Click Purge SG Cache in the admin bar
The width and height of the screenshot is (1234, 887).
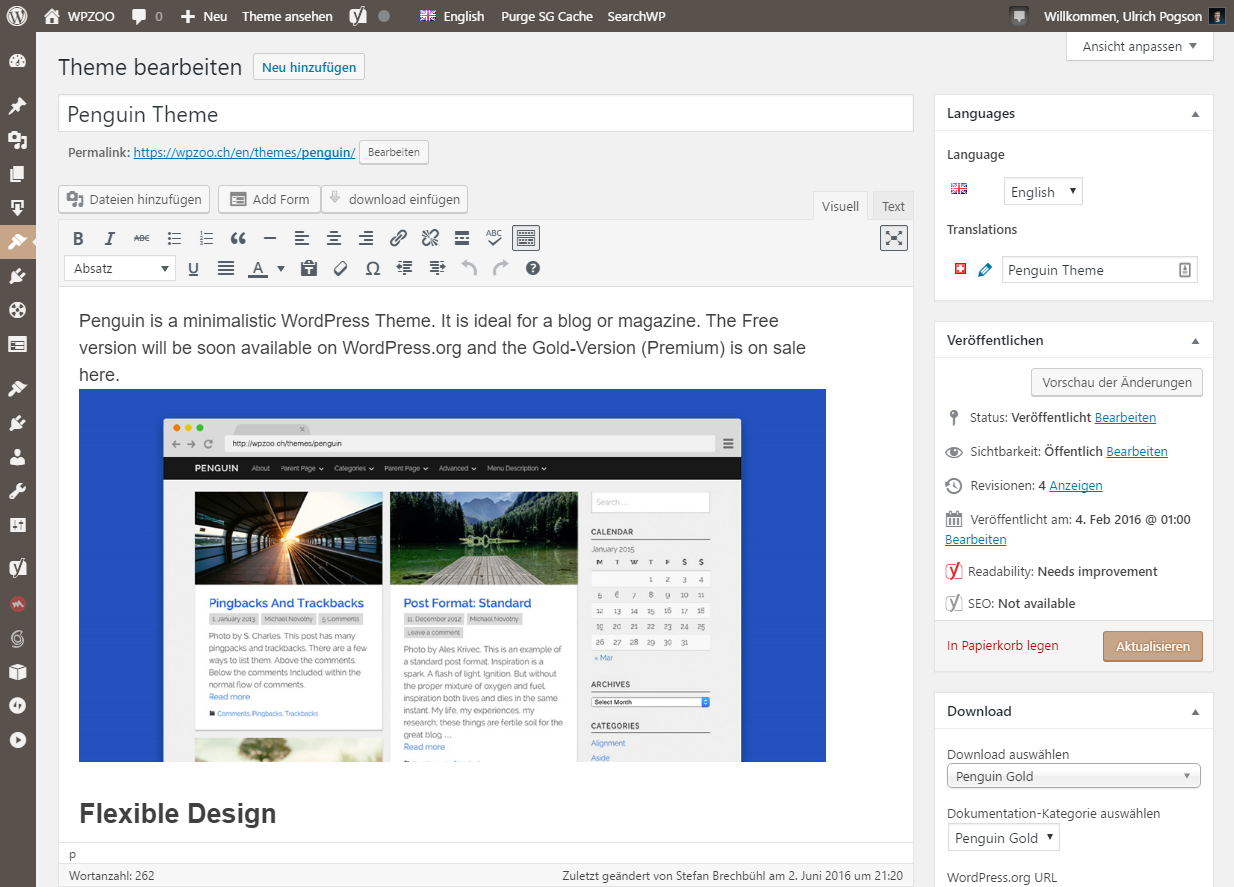point(546,16)
